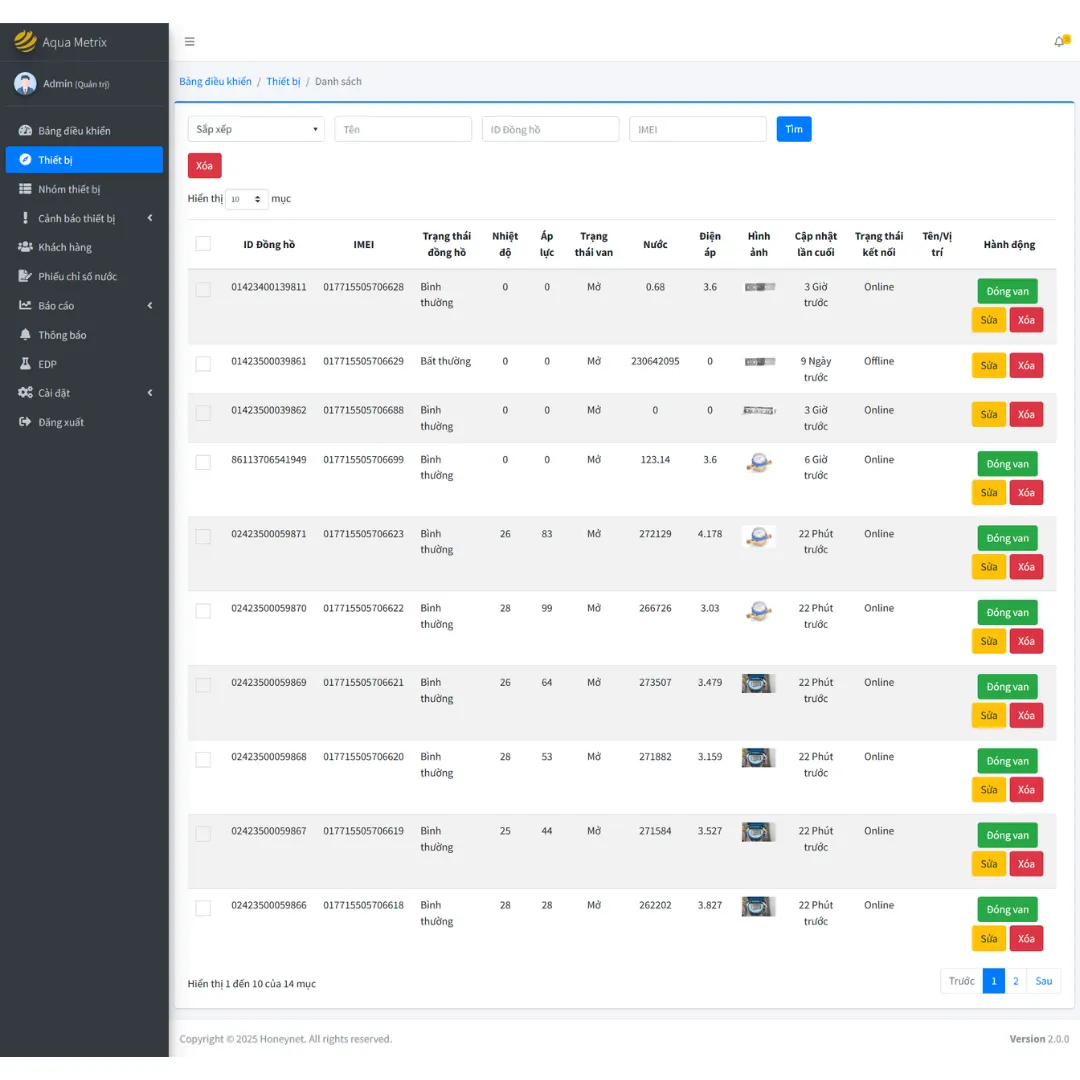
Task: Tick the select-all checkbox in table header
Action: tap(203, 244)
